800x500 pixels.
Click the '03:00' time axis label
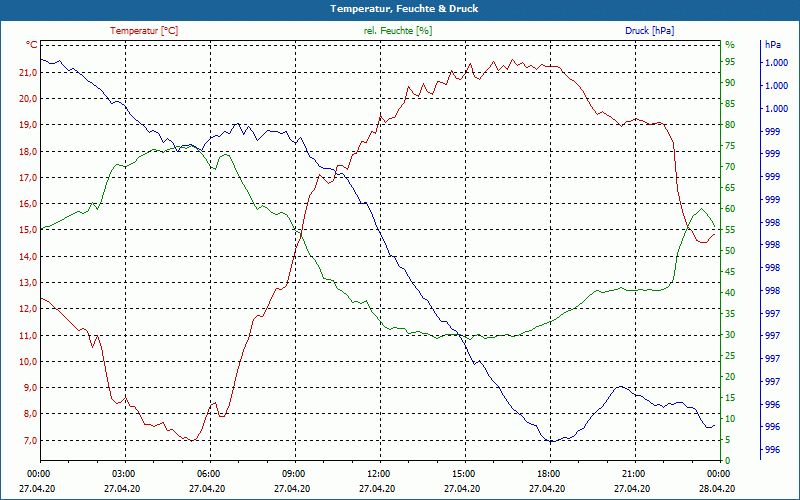[122, 473]
